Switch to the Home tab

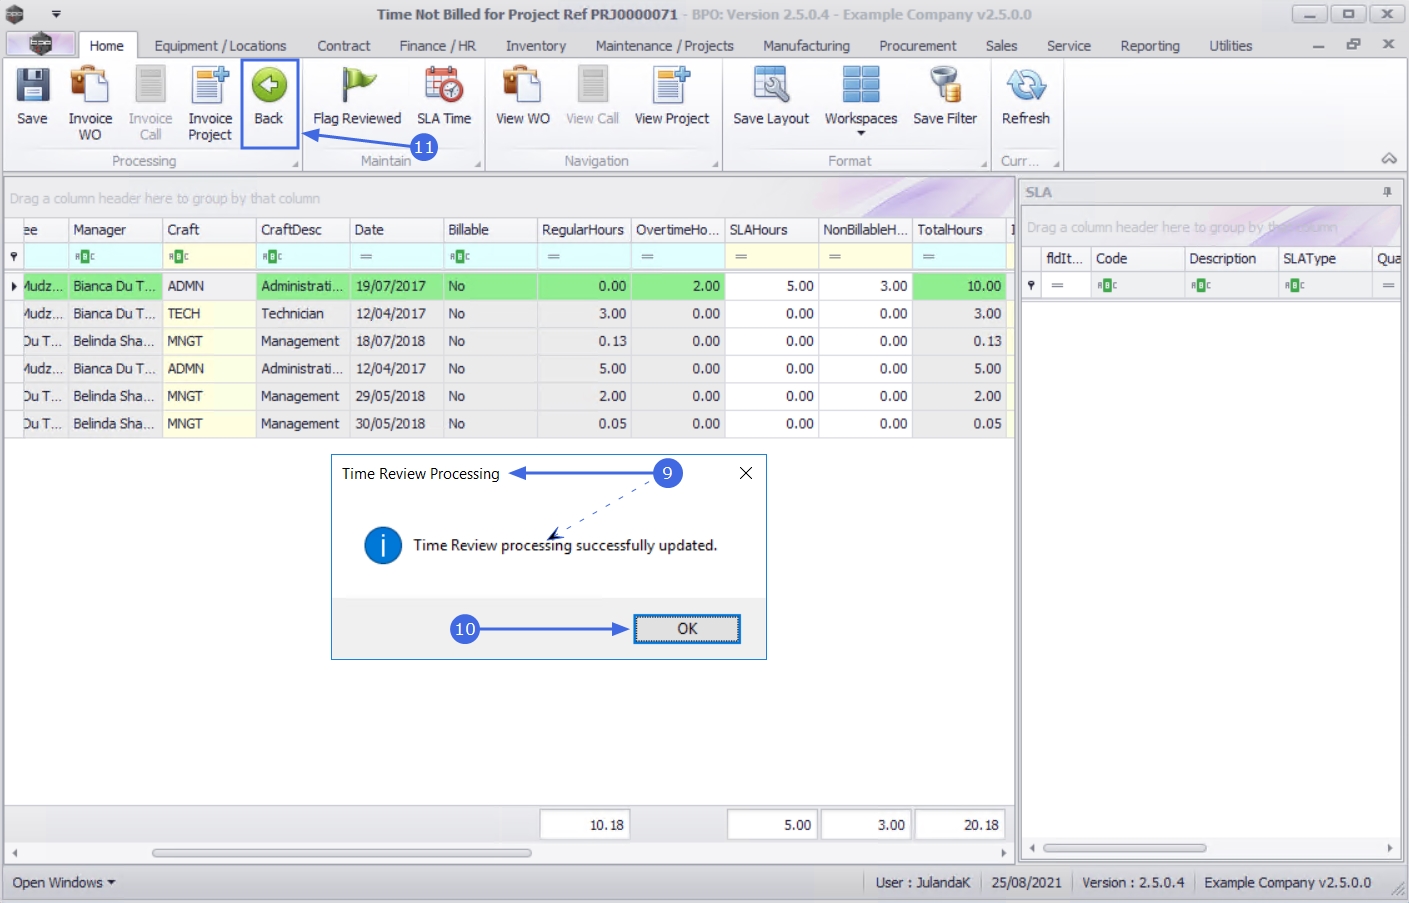point(106,46)
